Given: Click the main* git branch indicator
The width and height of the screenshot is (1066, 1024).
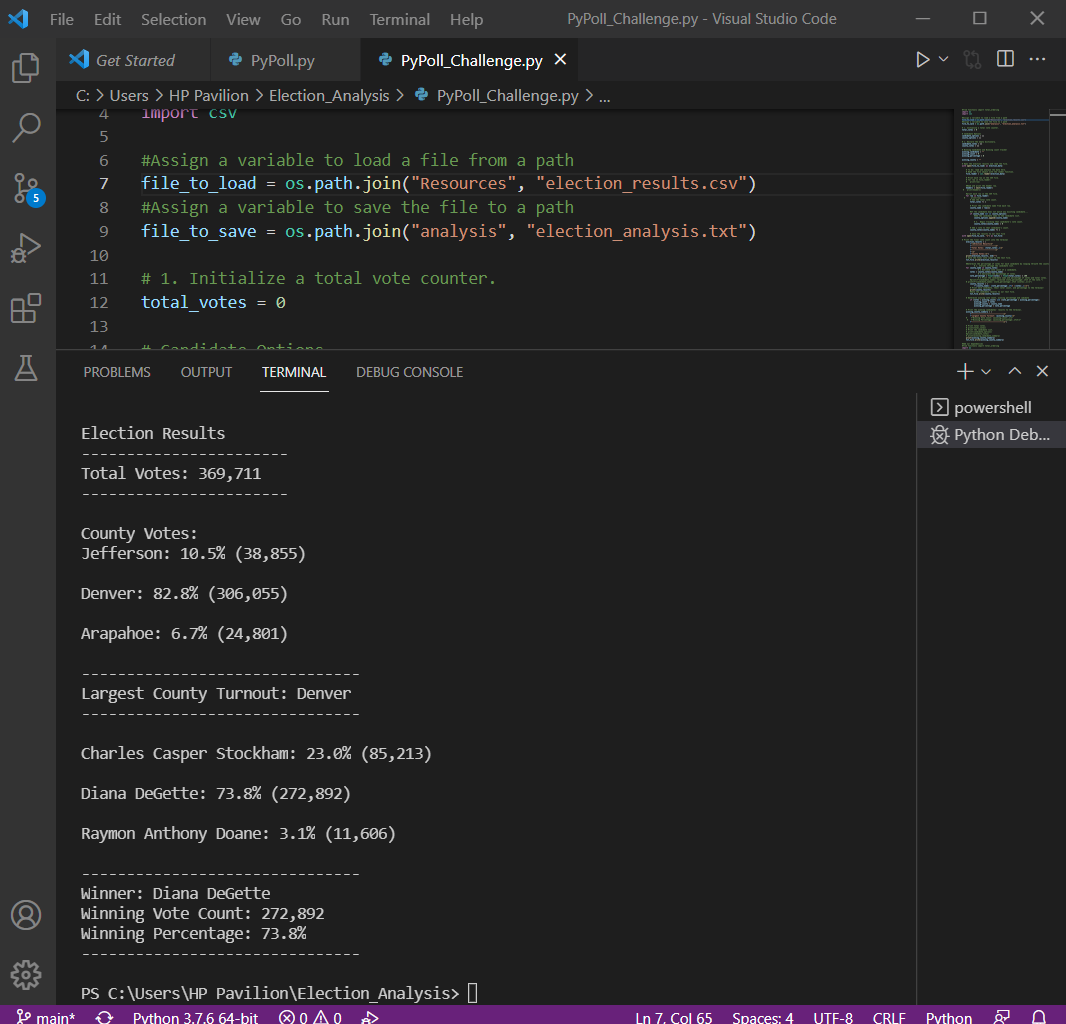Looking at the screenshot, I should 45,1017.
